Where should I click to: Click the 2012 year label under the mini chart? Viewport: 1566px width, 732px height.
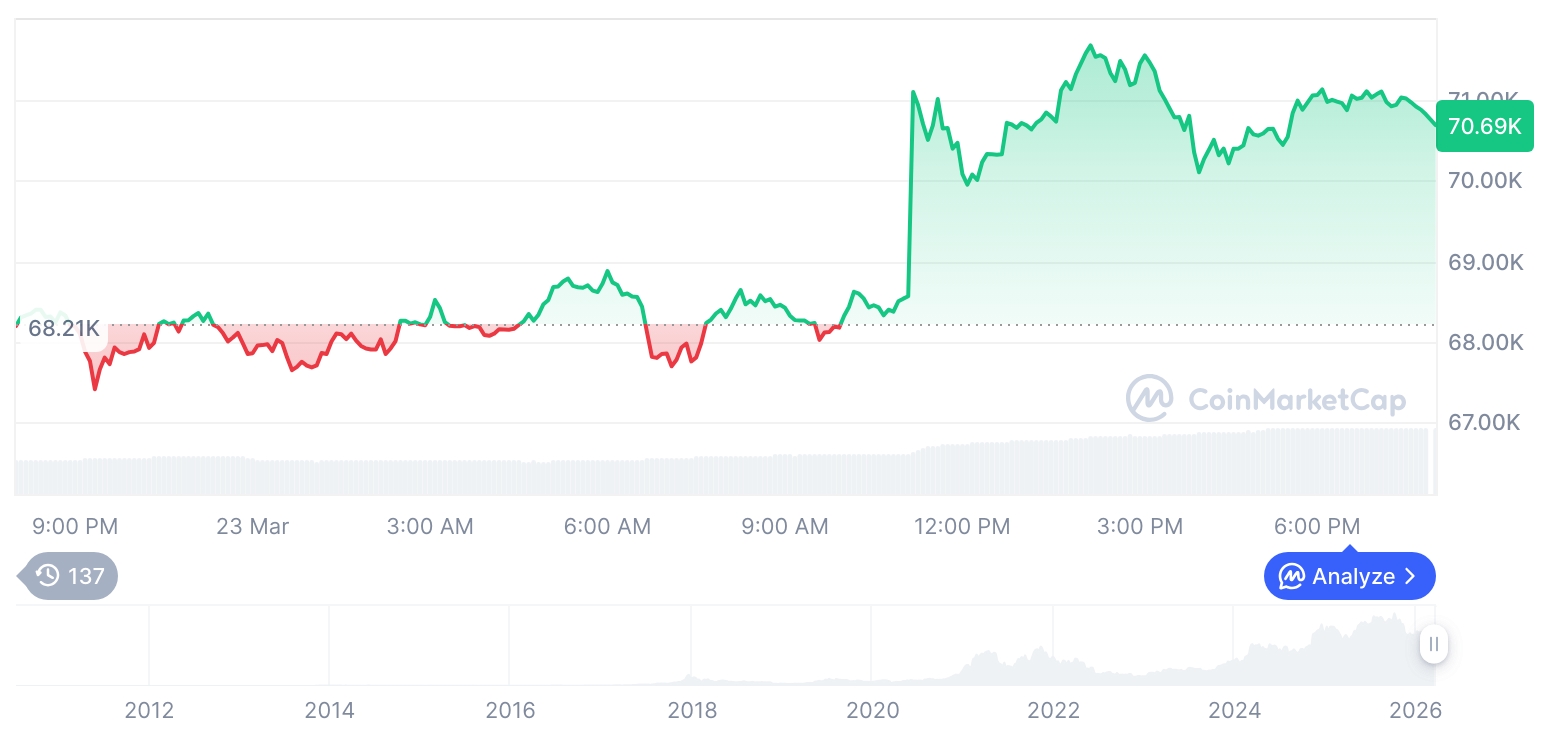coord(150,710)
